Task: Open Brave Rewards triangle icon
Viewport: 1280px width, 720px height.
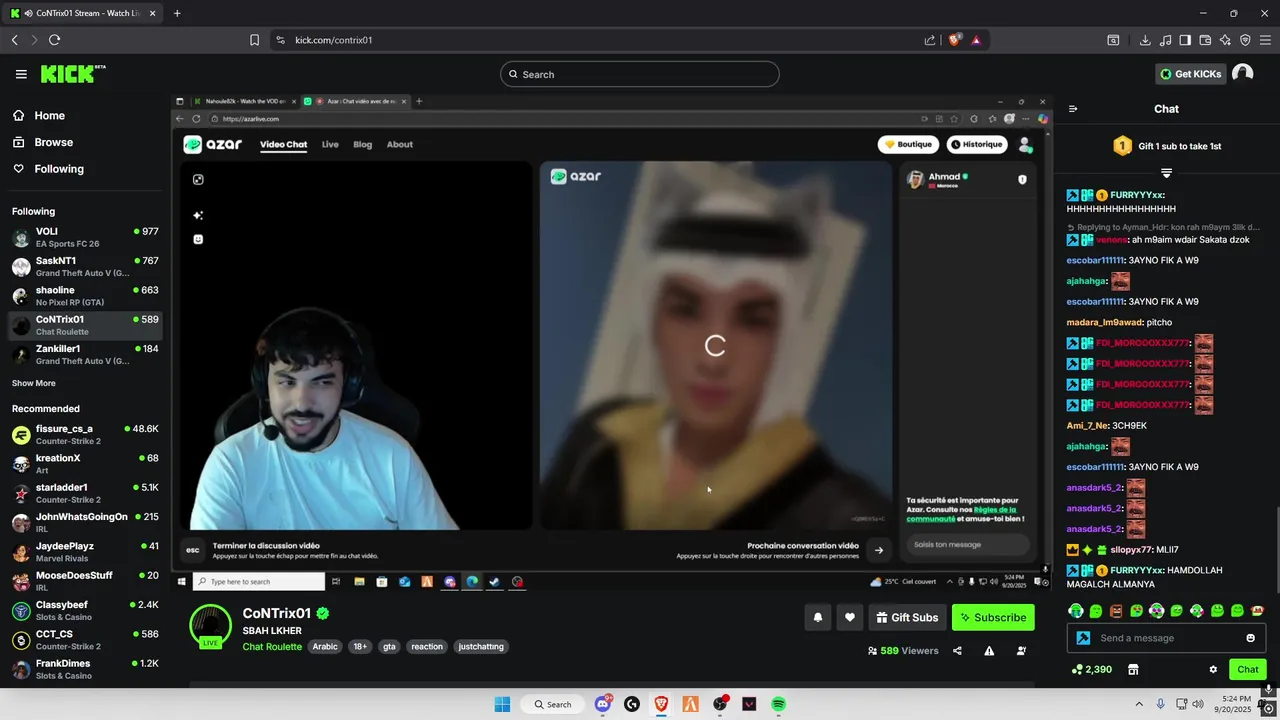Action: click(x=976, y=40)
